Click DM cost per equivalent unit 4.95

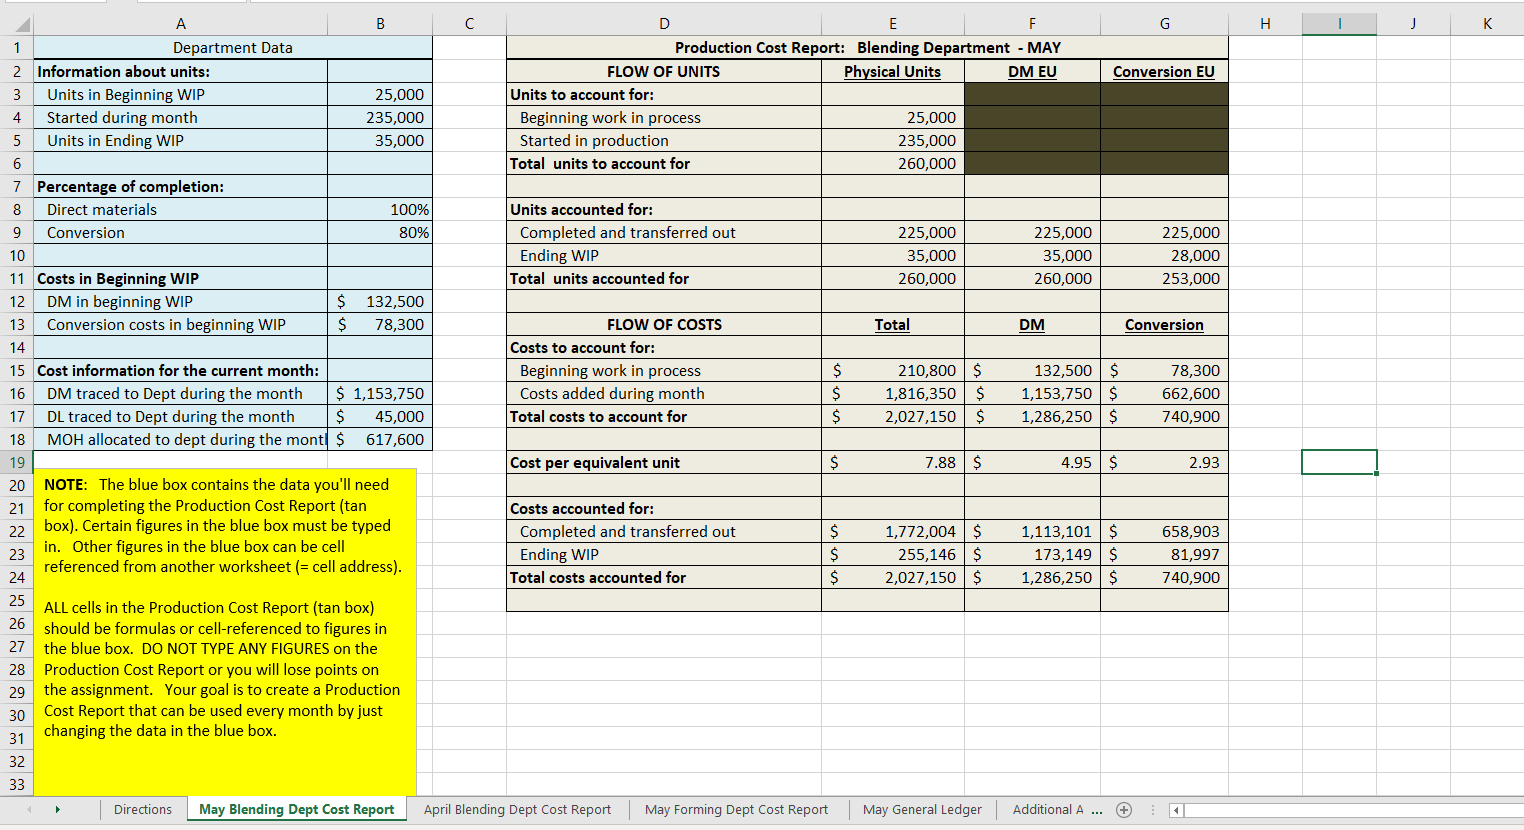[x=1032, y=462]
